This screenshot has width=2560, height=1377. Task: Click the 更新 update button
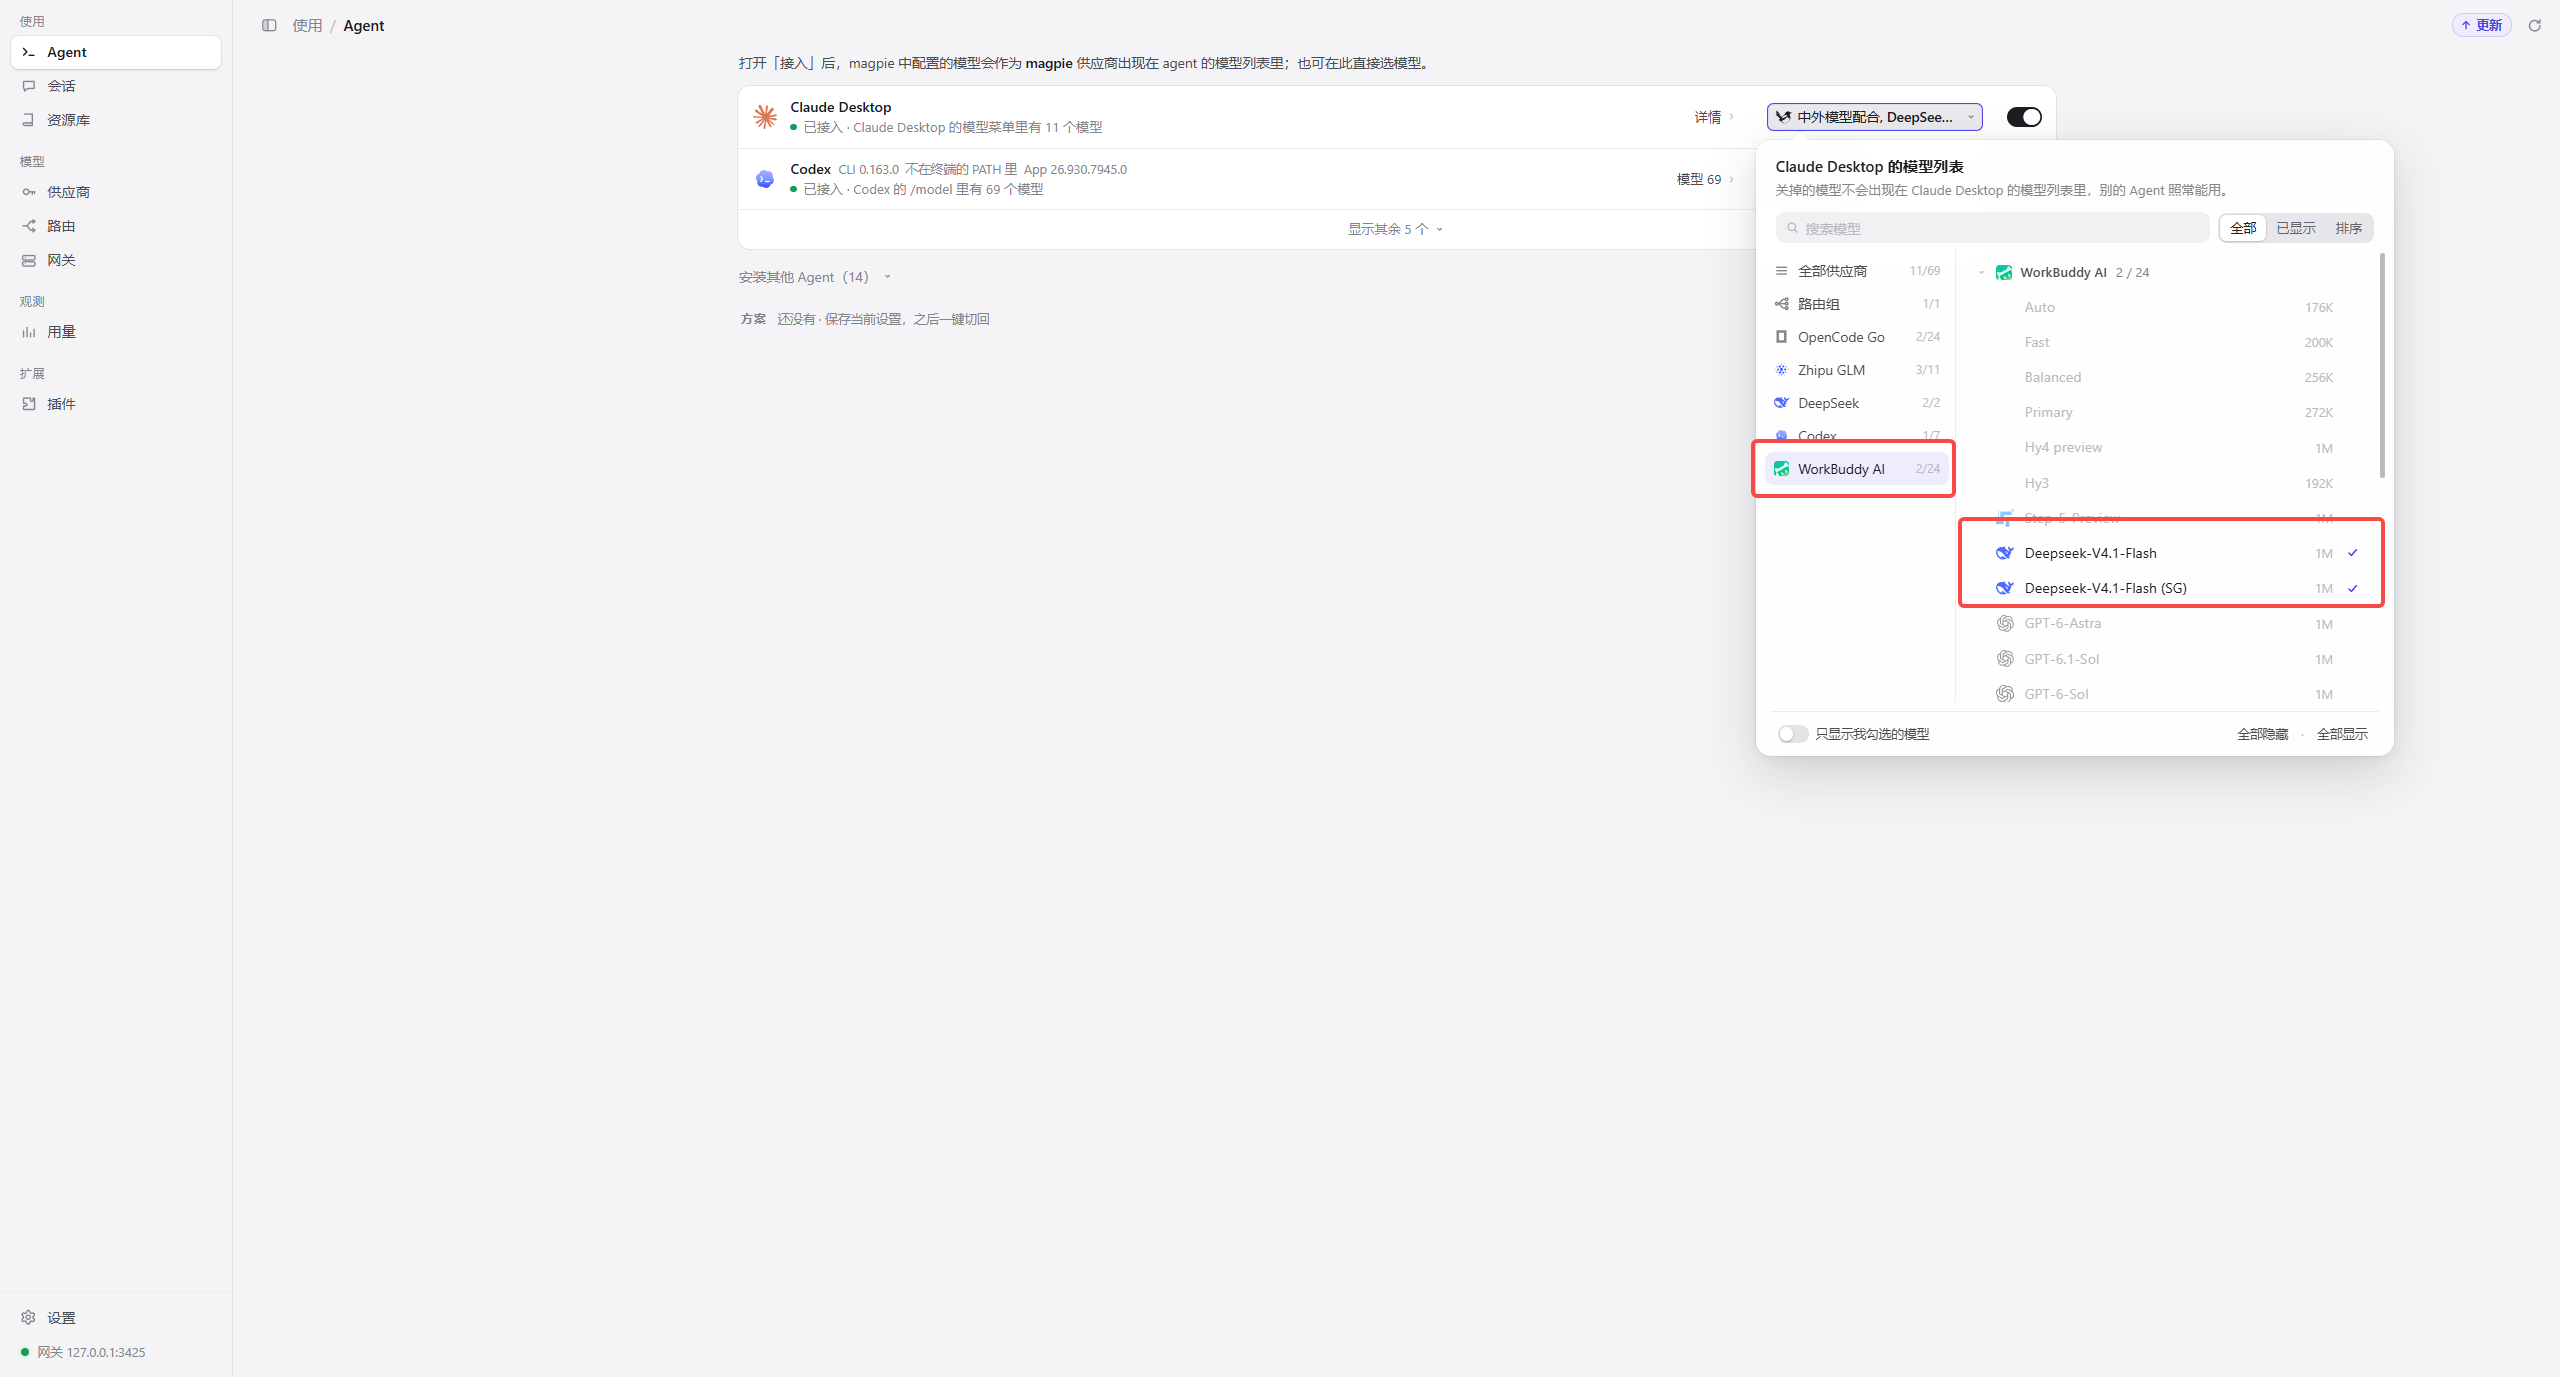coord(2481,26)
